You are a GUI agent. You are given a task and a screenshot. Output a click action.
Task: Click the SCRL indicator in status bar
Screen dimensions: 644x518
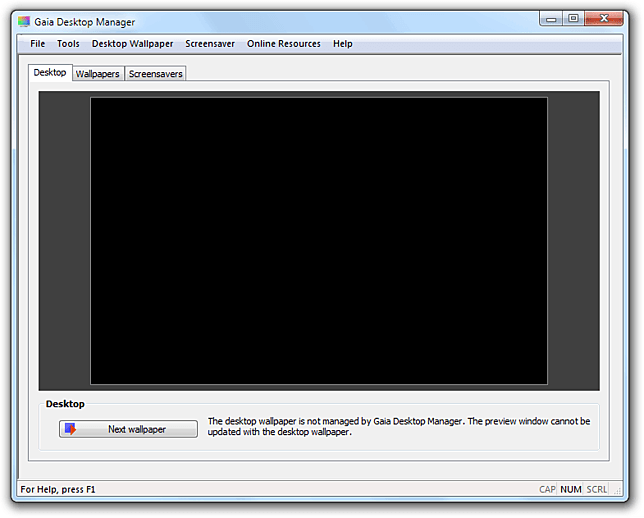click(x=597, y=490)
